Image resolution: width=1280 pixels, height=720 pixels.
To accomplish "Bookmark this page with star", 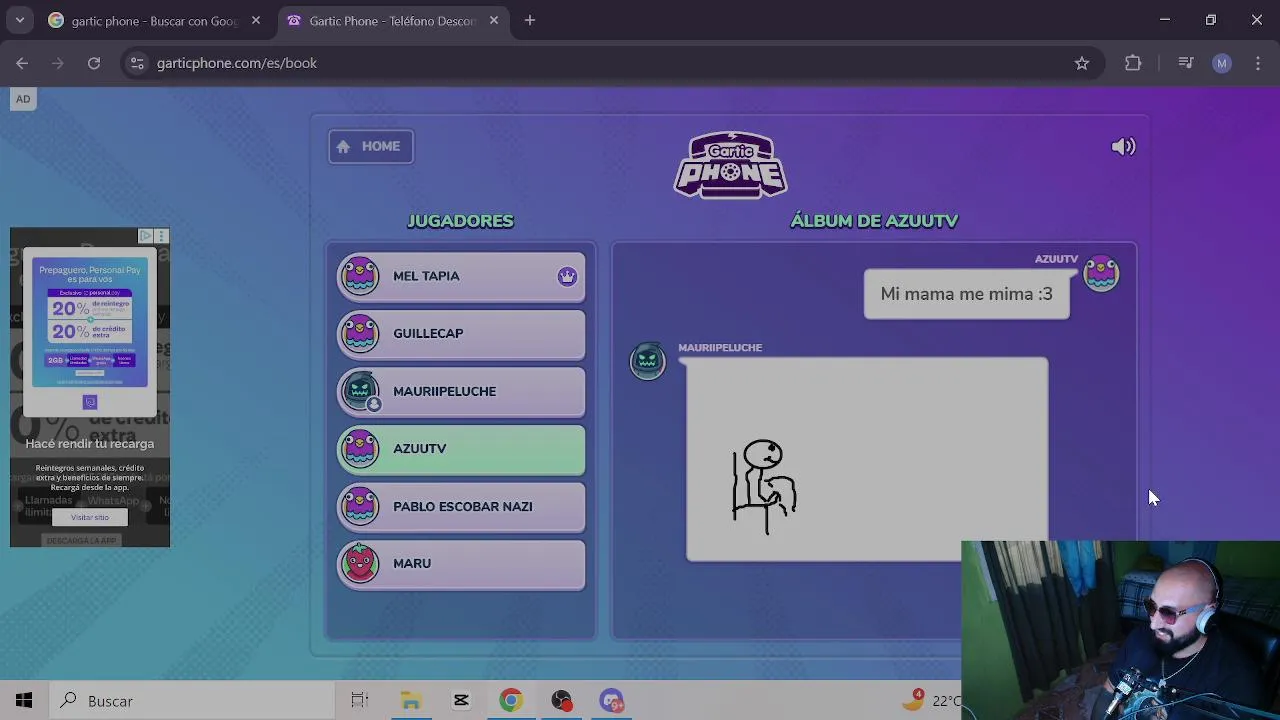I will click(x=1081, y=63).
